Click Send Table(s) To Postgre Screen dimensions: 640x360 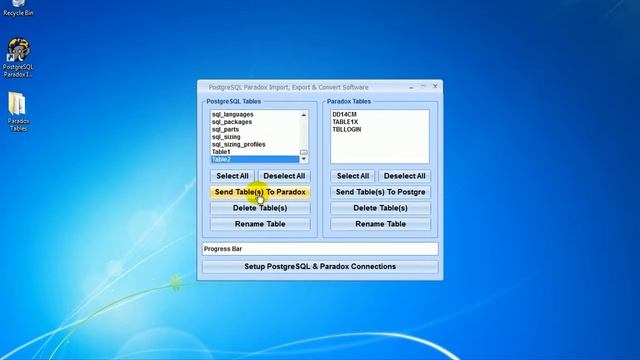[x=380, y=192]
